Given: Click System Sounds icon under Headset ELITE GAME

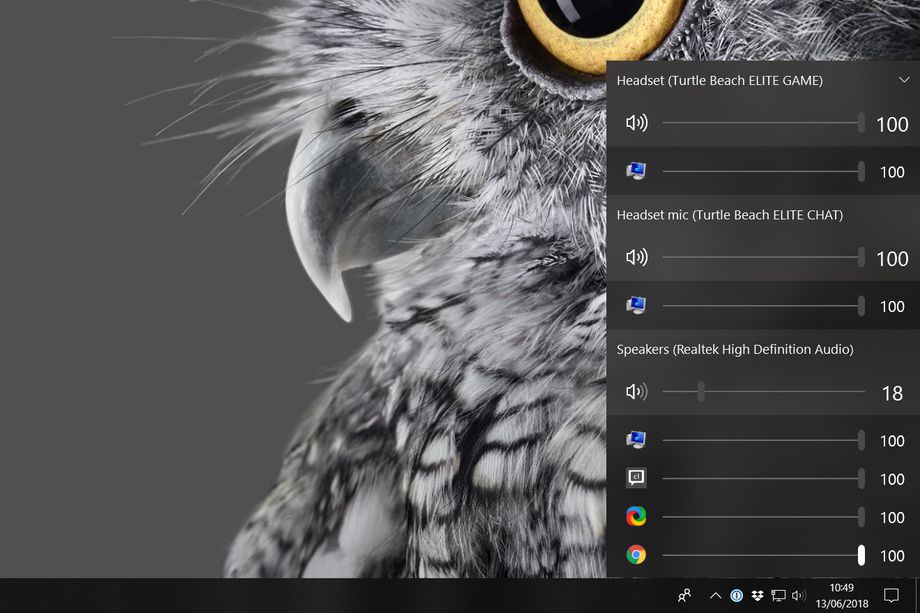Looking at the screenshot, I should click(636, 172).
